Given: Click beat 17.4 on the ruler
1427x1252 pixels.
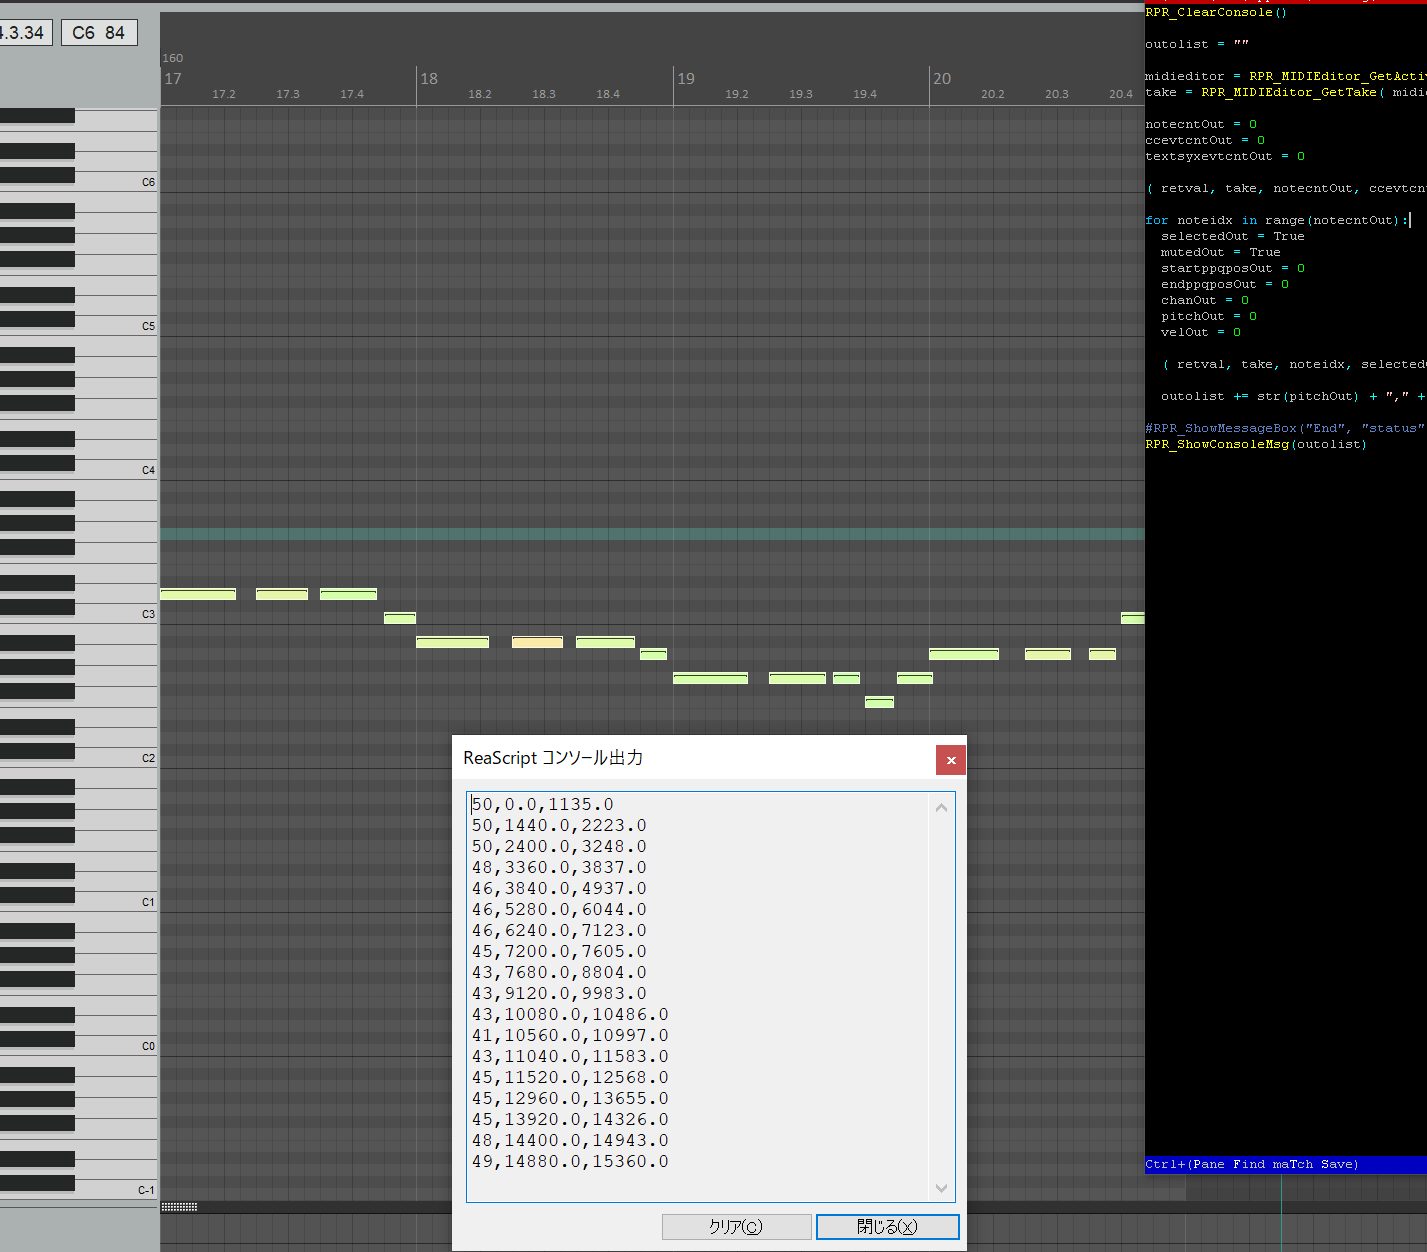Looking at the screenshot, I should (x=352, y=94).
